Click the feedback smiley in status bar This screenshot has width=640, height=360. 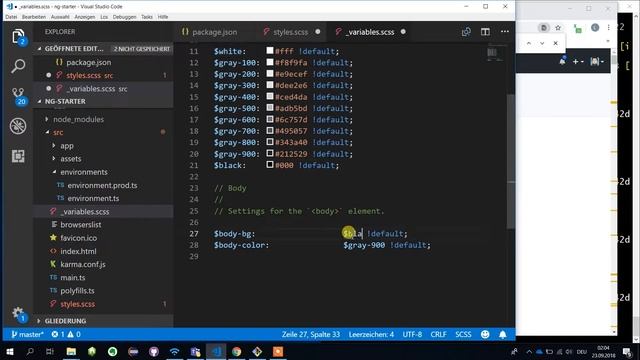[x=485, y=334]
